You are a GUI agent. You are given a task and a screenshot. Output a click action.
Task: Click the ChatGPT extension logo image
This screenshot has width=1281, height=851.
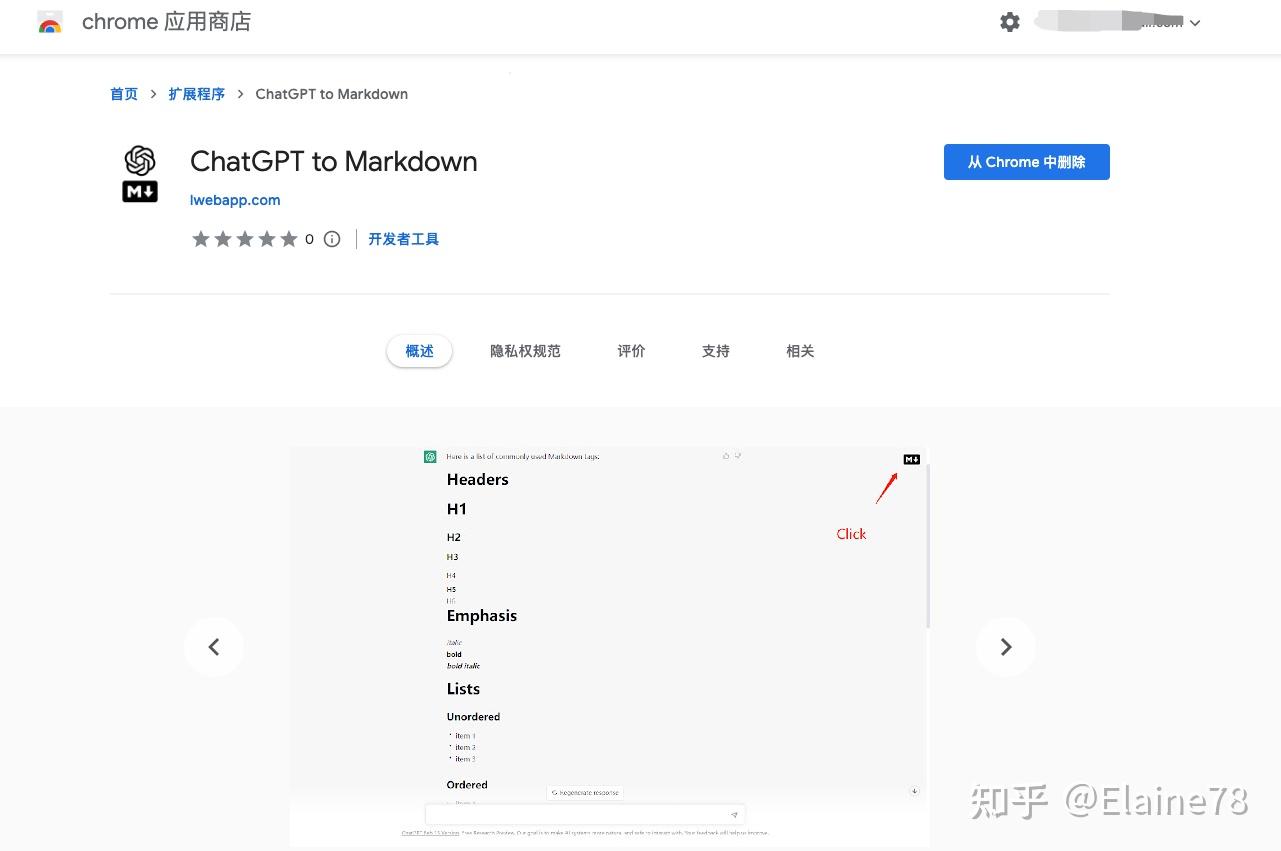point(139,161)
